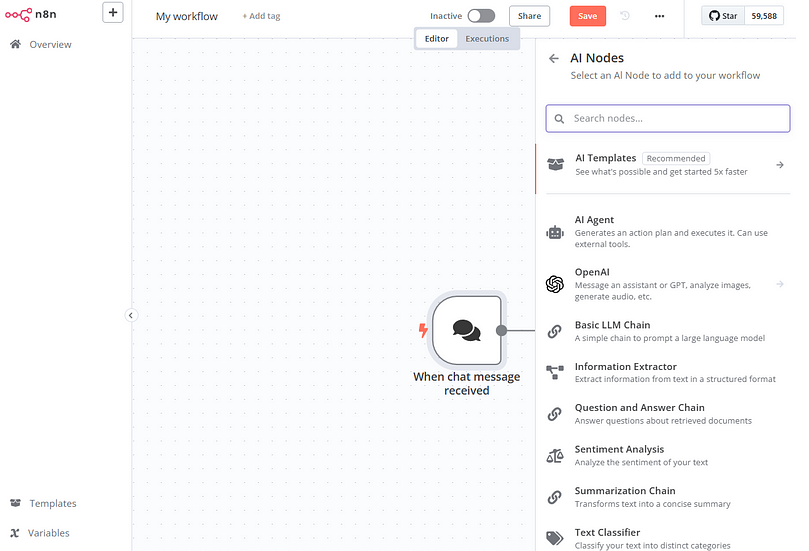Click the plus button to create new
The width and height of the screenshot is (809, 551).
(x=113, y=12)
